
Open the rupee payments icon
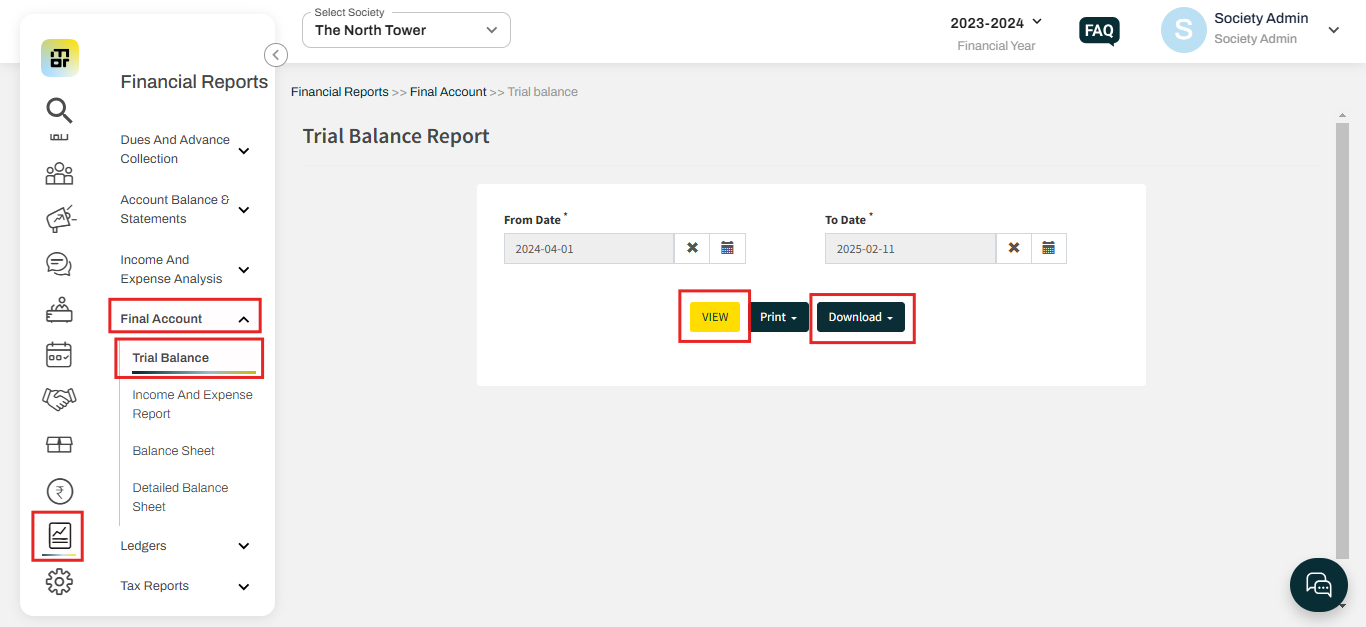tap(59, 491)
